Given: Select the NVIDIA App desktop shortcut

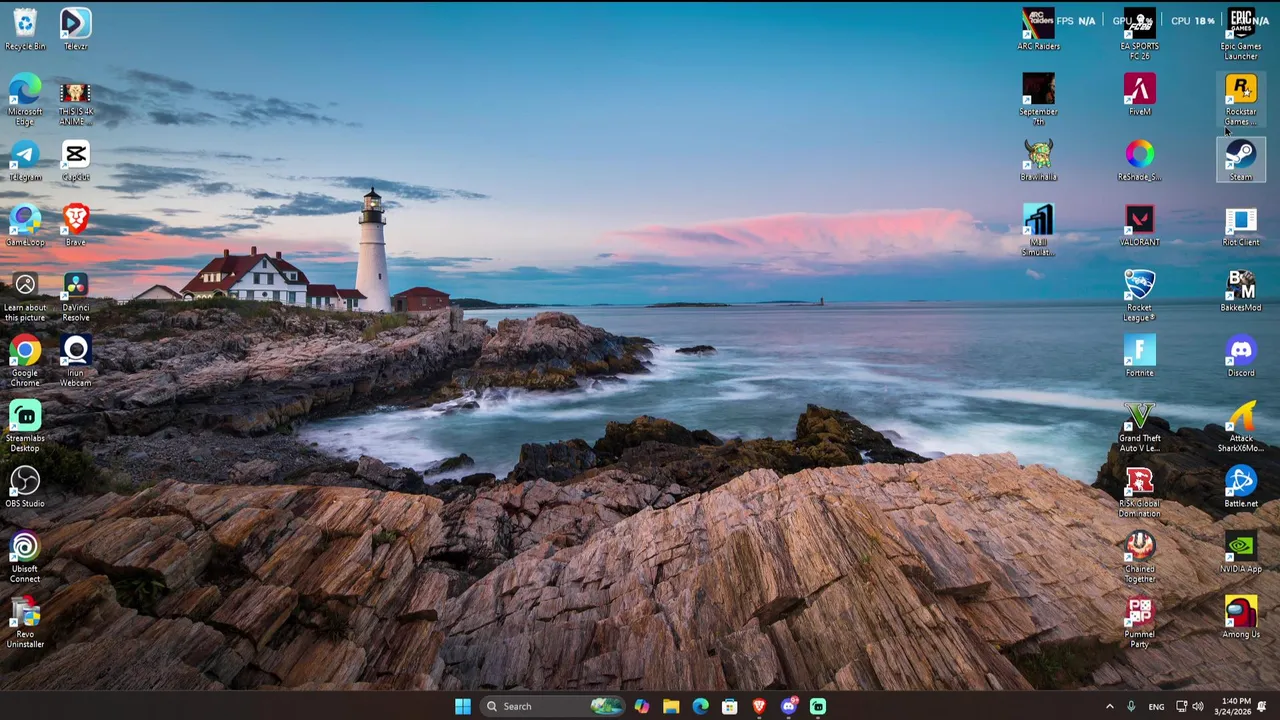Looking at the screenshot, I should tap(1241, 553).
